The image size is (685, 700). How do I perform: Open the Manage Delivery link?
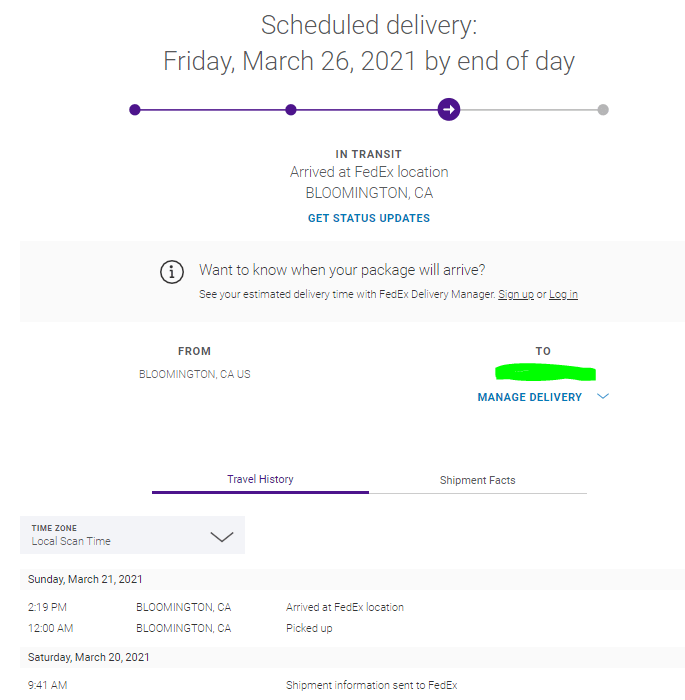click(x=529, y=397)
